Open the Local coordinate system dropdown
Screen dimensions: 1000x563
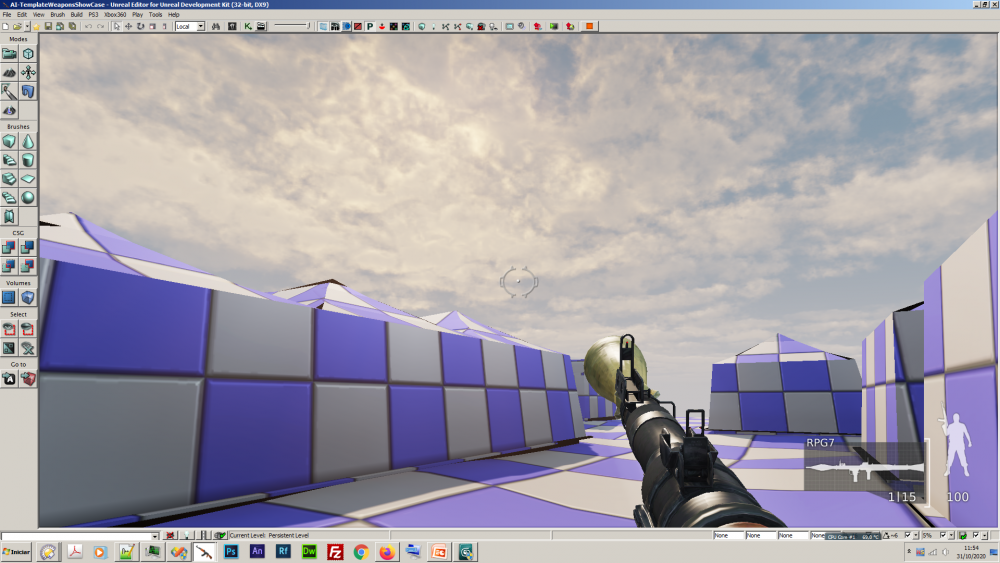pos(190,26)
